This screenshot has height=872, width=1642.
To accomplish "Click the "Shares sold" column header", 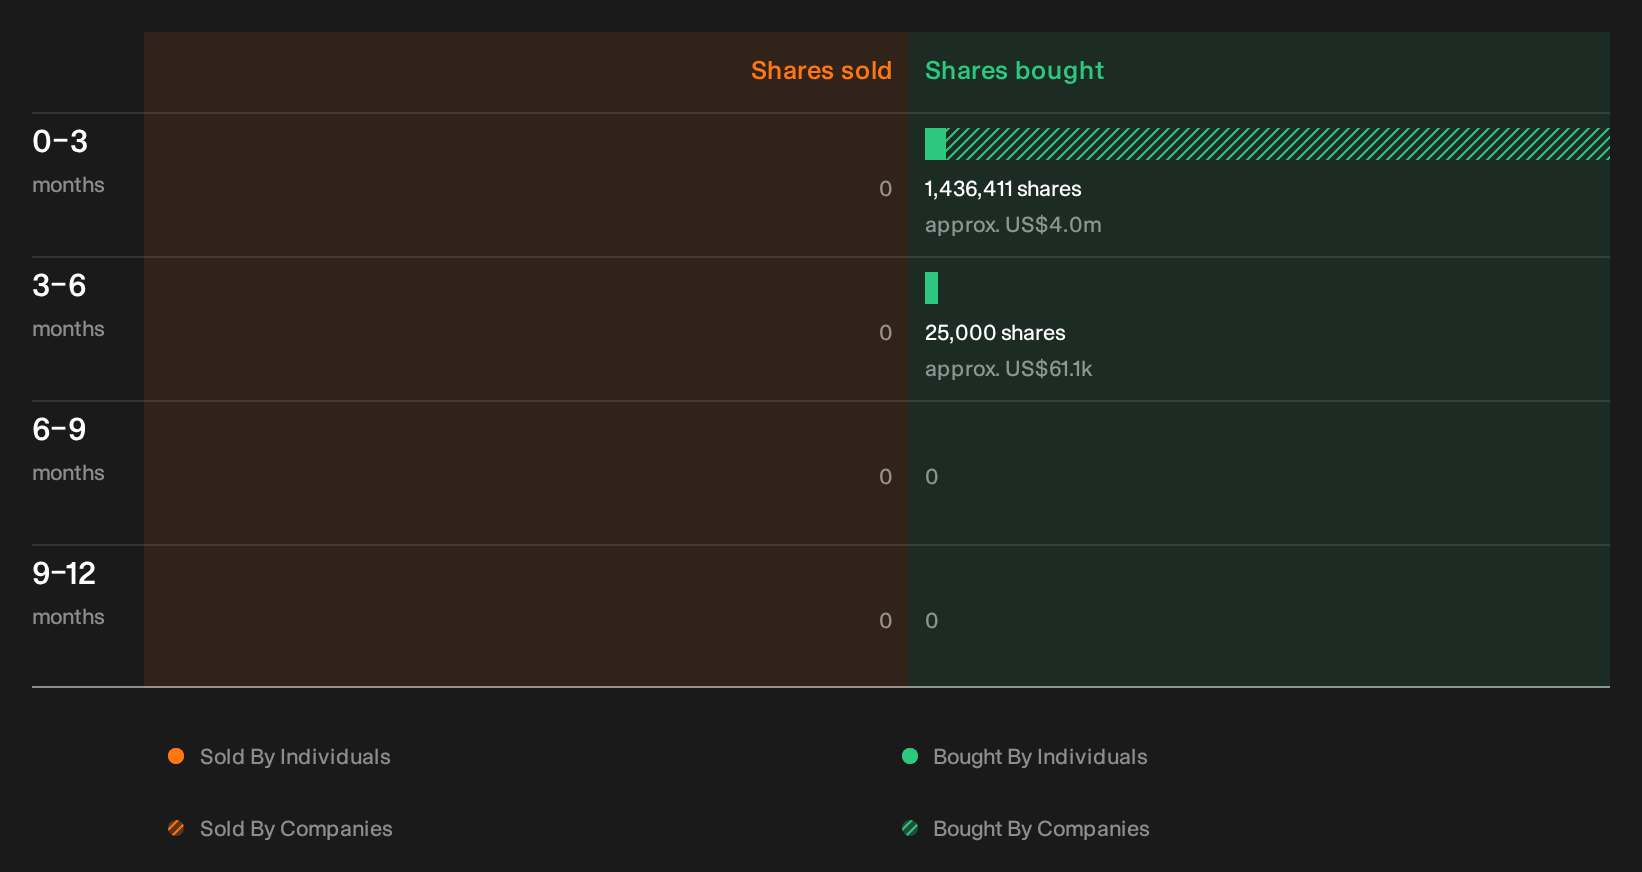I will pos(821,71).
